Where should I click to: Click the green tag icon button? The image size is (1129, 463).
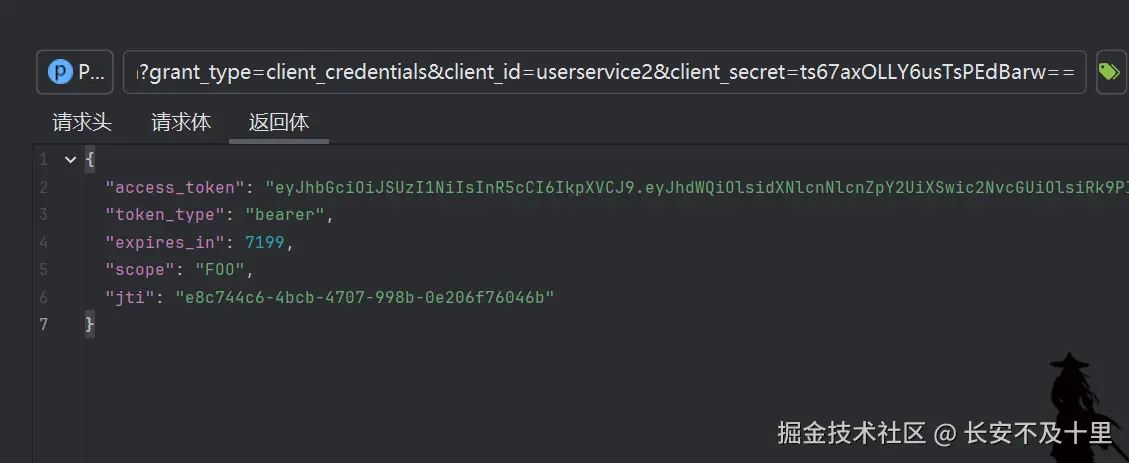coord(1109,72)
